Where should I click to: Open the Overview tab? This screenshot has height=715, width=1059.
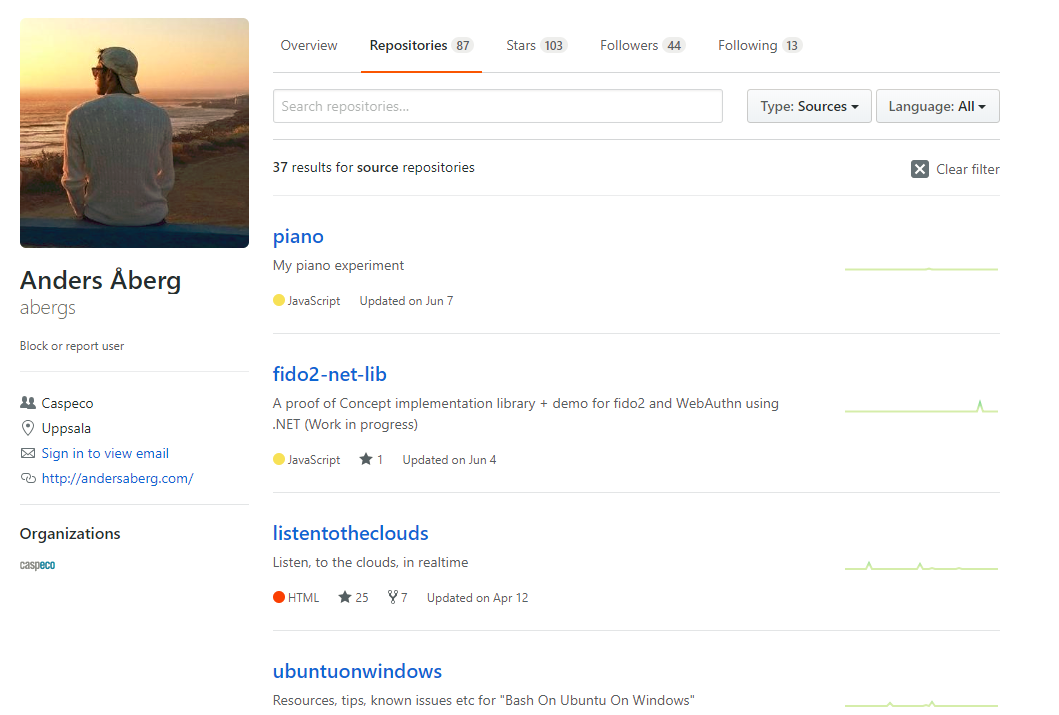[309, 45]
